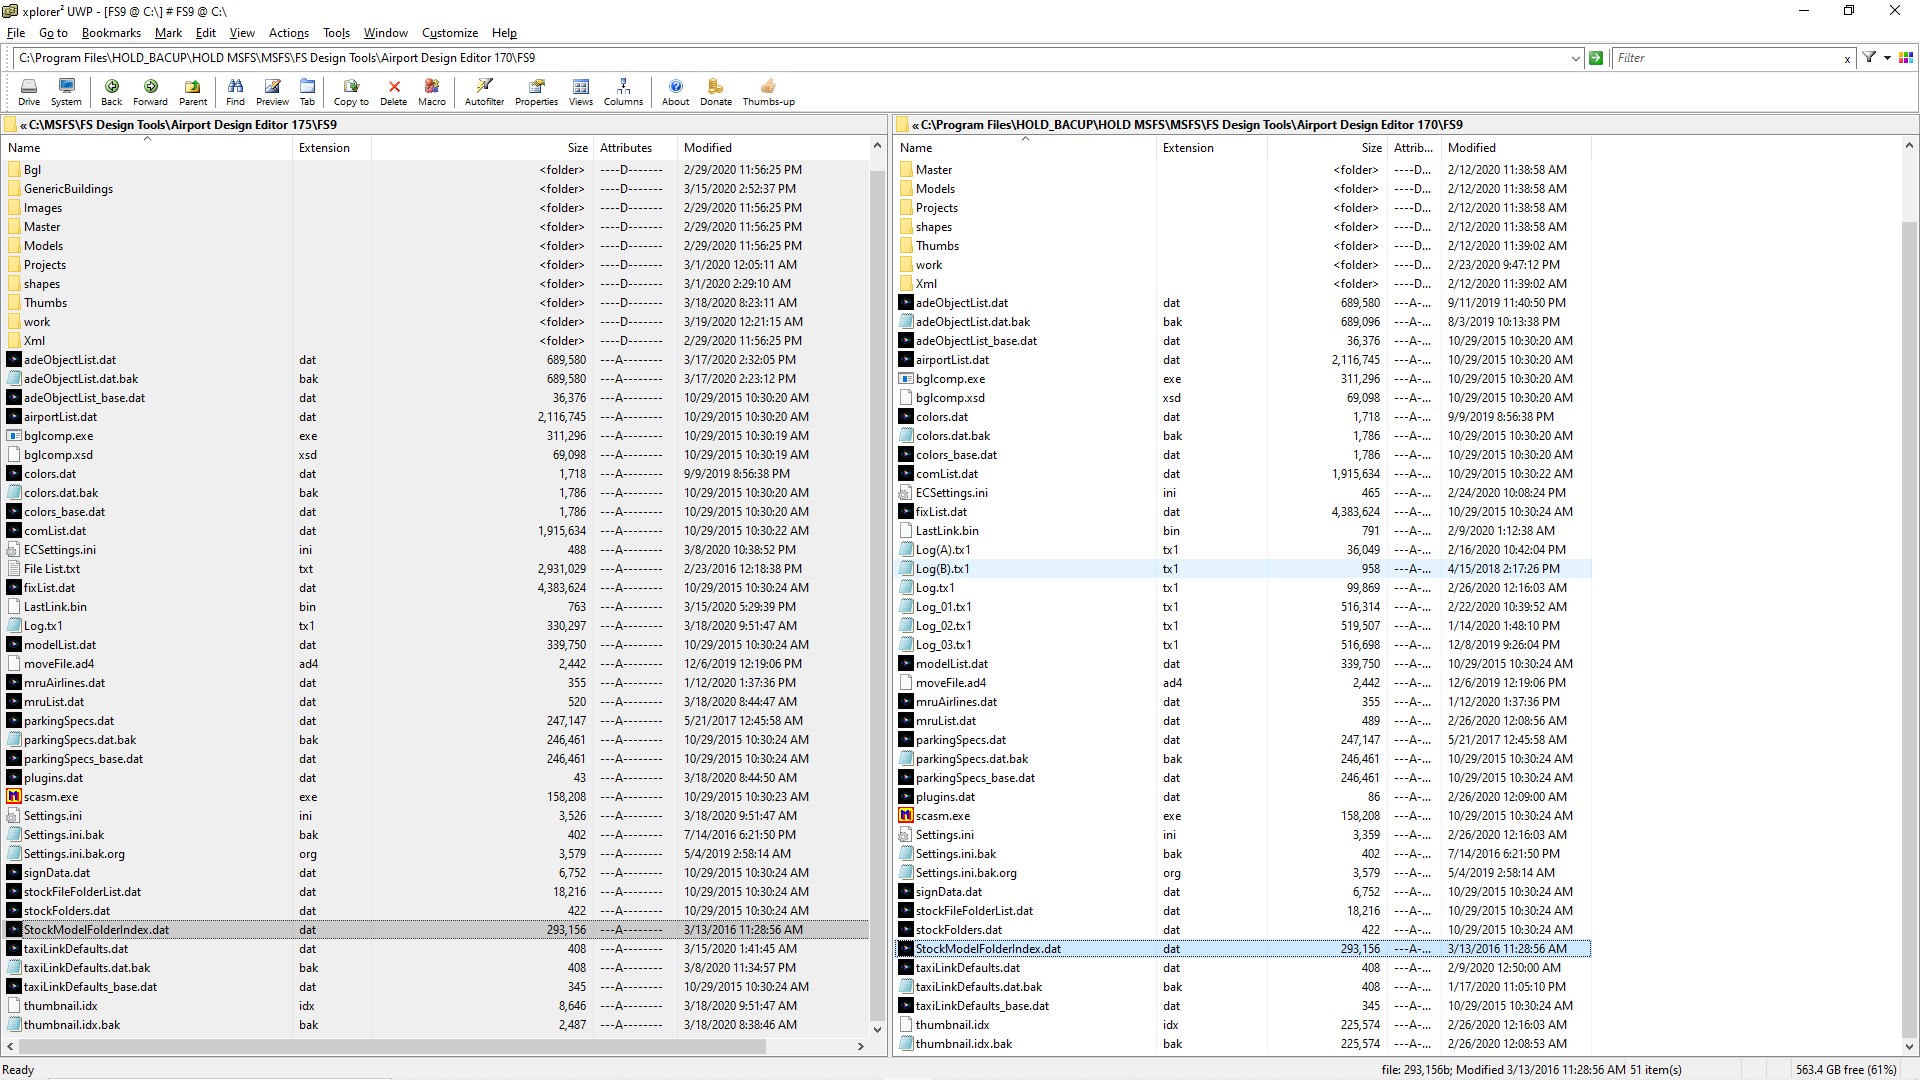Sort left pane by Name column header
Image resolution: width=1920 pixels, height=1080 pixels.
25,148
